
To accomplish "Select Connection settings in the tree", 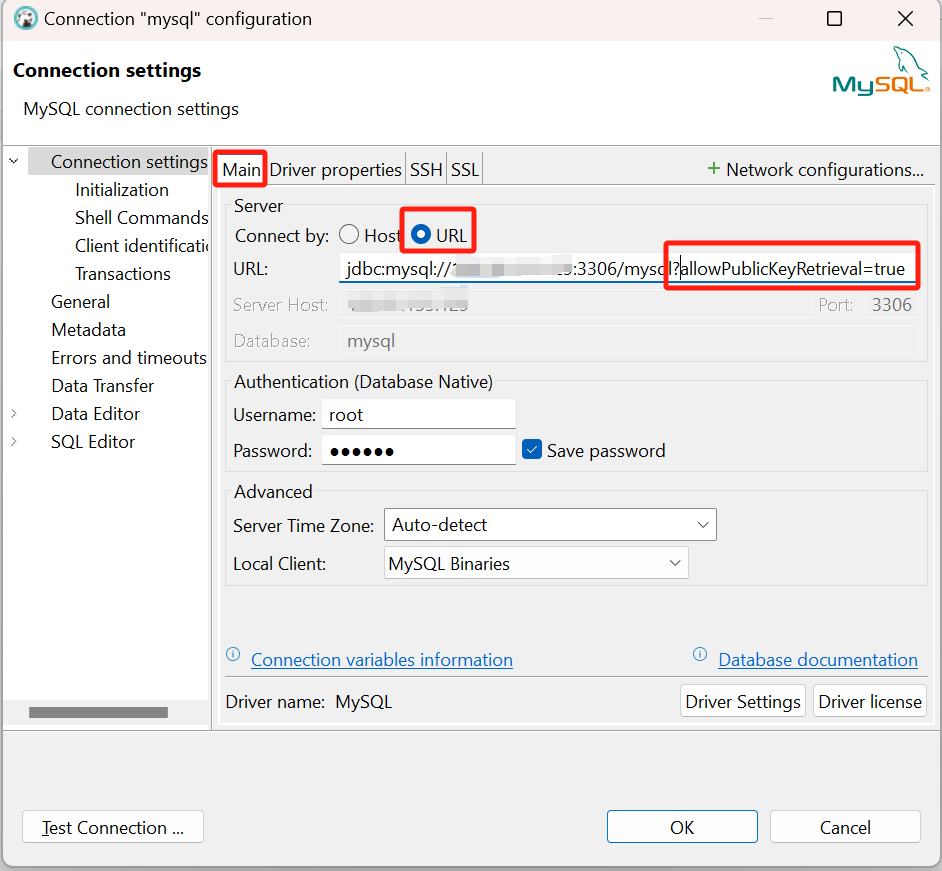I will coord(129,162).
